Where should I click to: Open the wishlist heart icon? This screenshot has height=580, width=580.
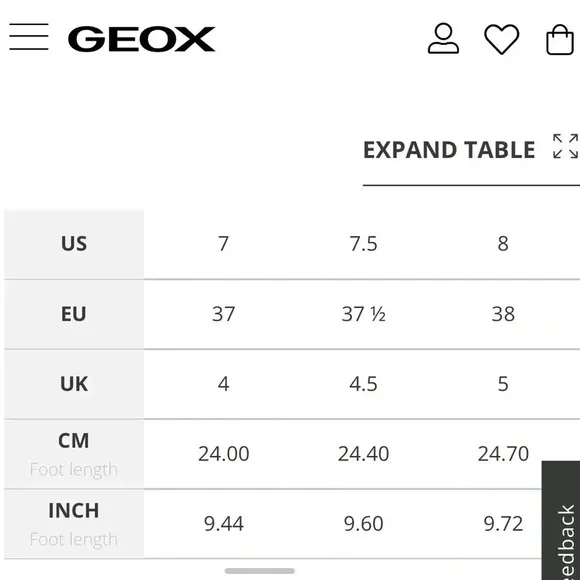click(x=502, y=39)
